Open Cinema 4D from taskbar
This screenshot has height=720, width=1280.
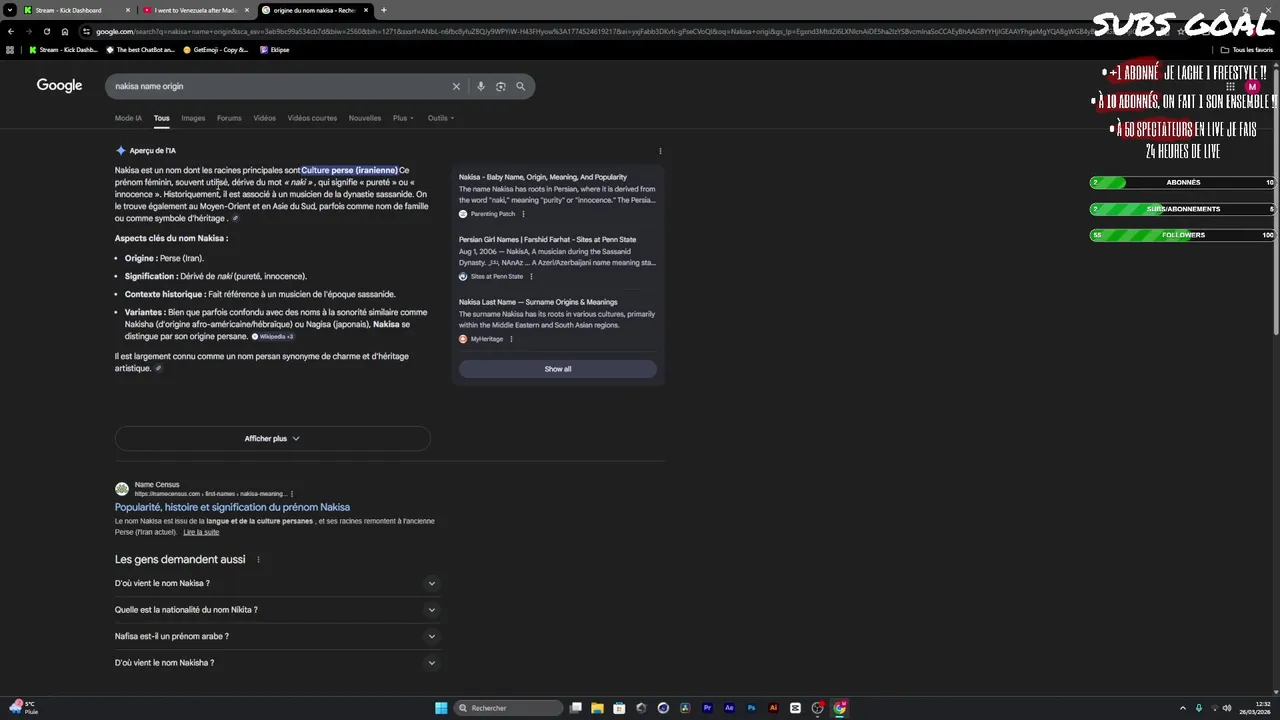663,708
